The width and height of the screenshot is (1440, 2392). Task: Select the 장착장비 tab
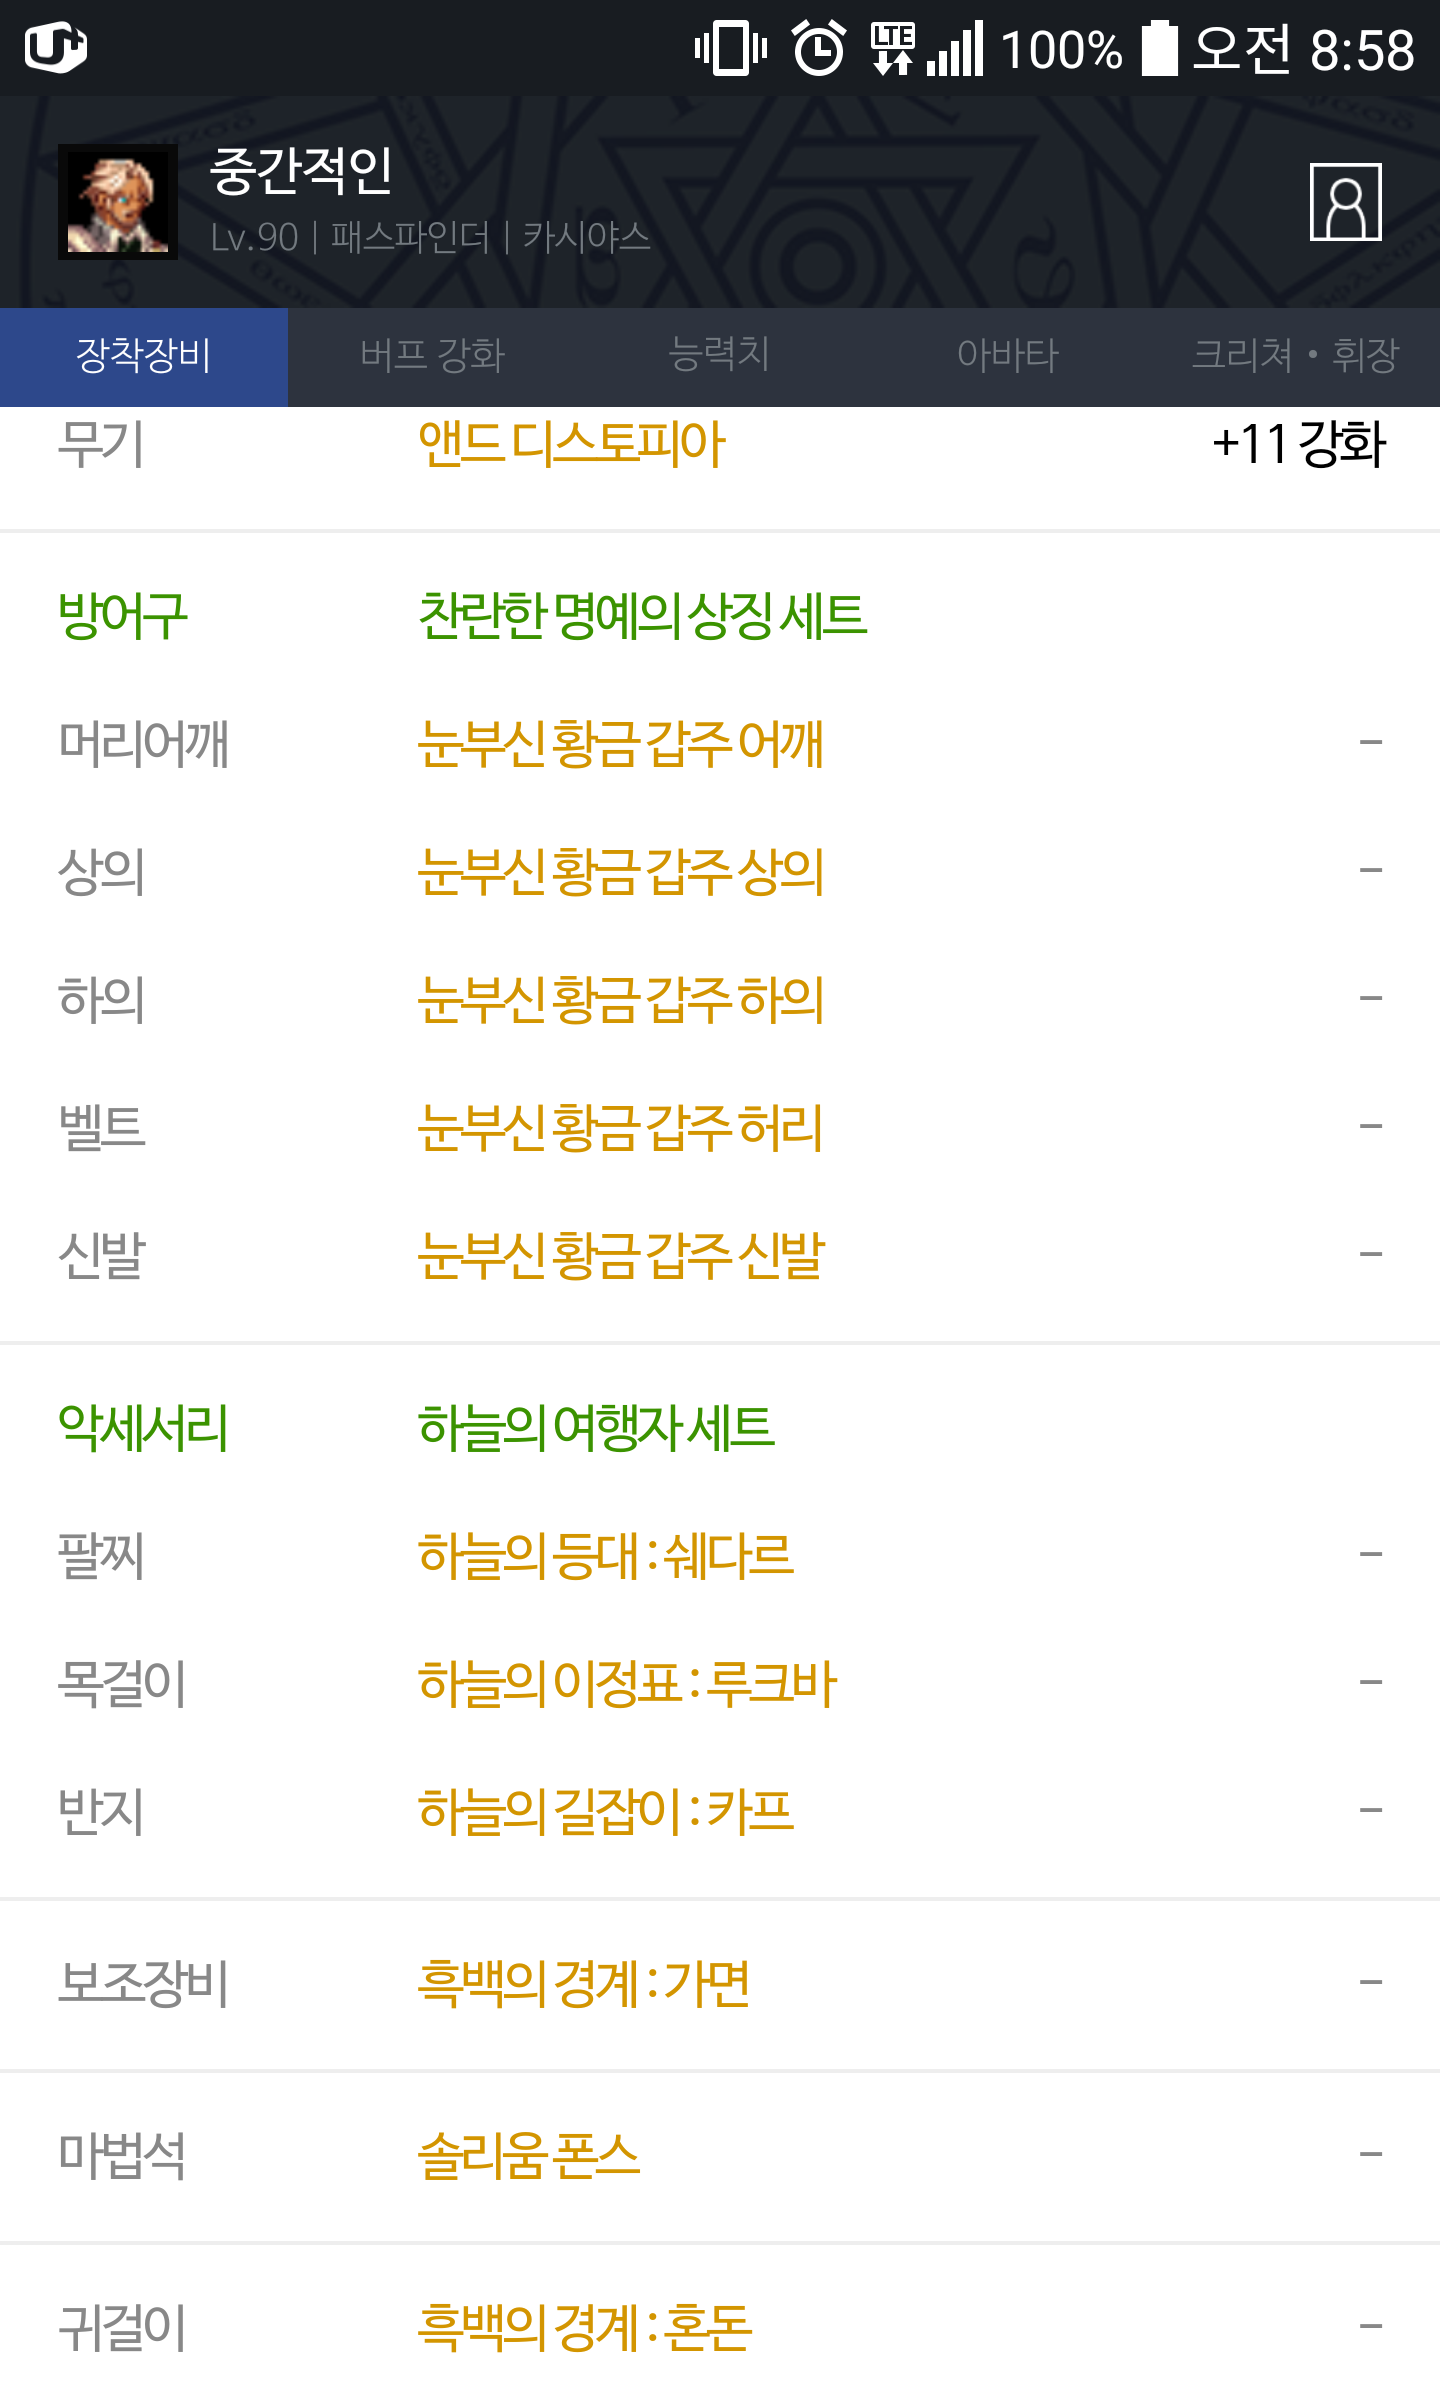144,356
